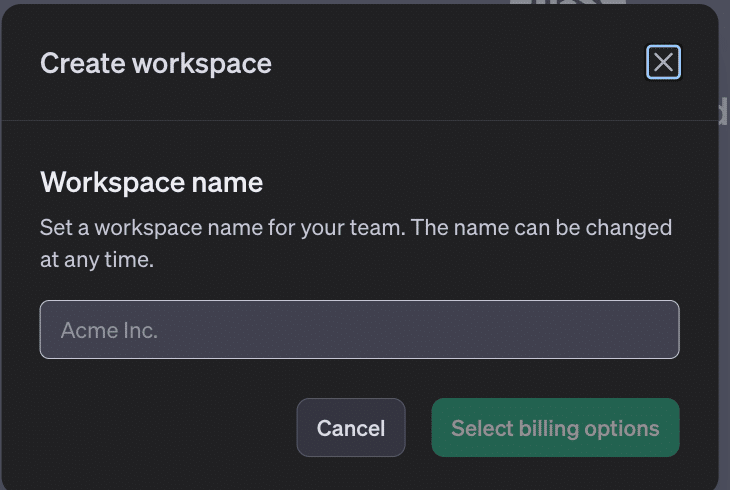730x490 pixels.
Task: Place the cursor in the team name field
Action: point(359,330)
